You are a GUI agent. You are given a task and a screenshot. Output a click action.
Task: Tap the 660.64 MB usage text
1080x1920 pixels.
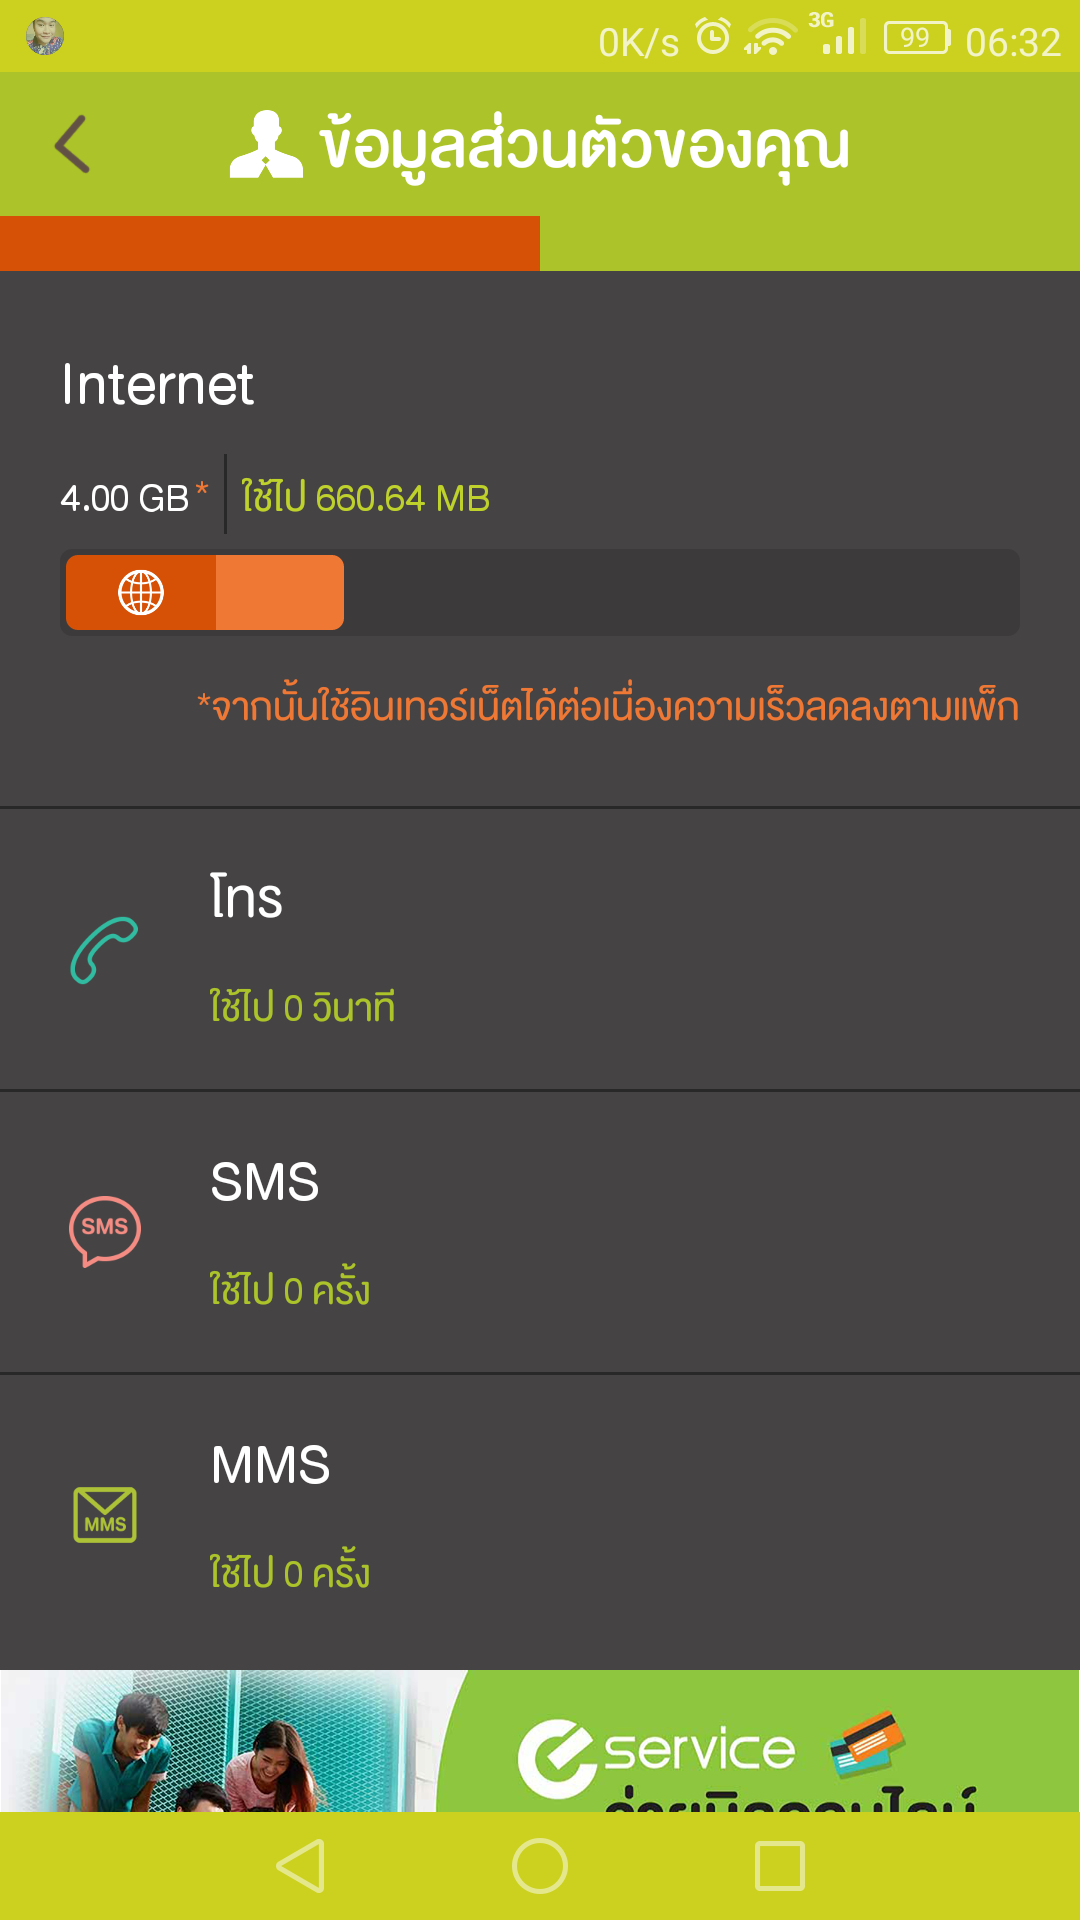click(366, 498)
